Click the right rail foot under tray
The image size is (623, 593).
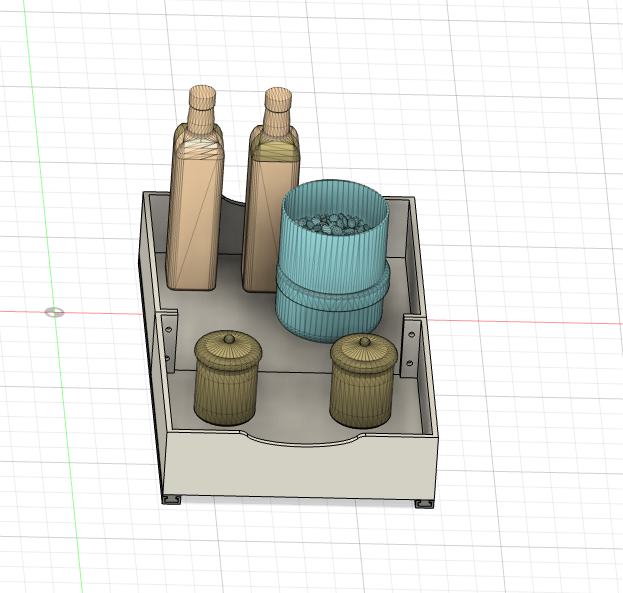pyautogui.click(x=425, y=503)
